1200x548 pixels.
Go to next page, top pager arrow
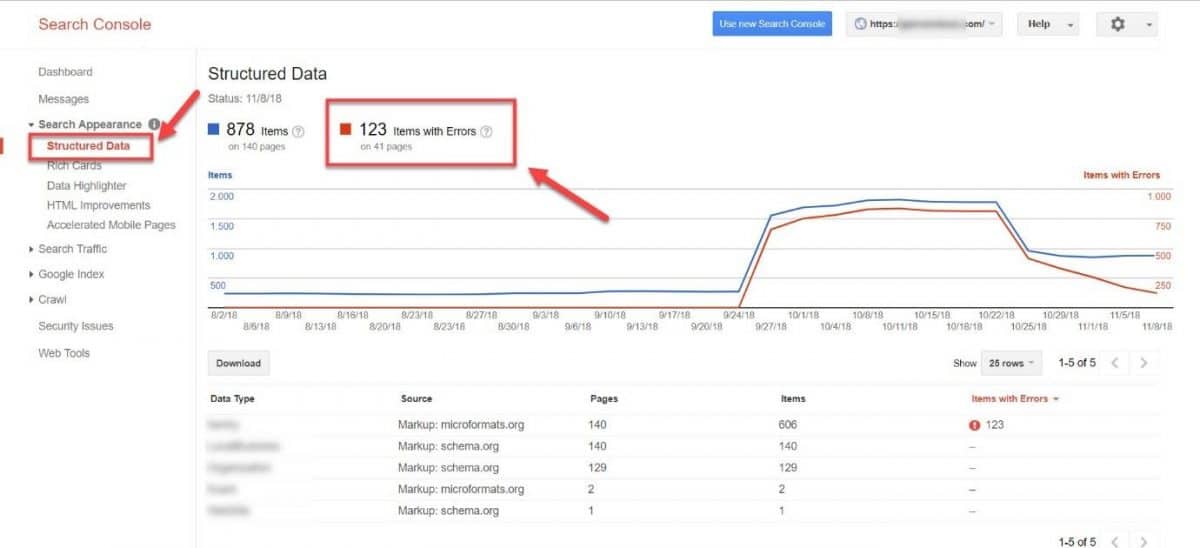click(1143, 363)
